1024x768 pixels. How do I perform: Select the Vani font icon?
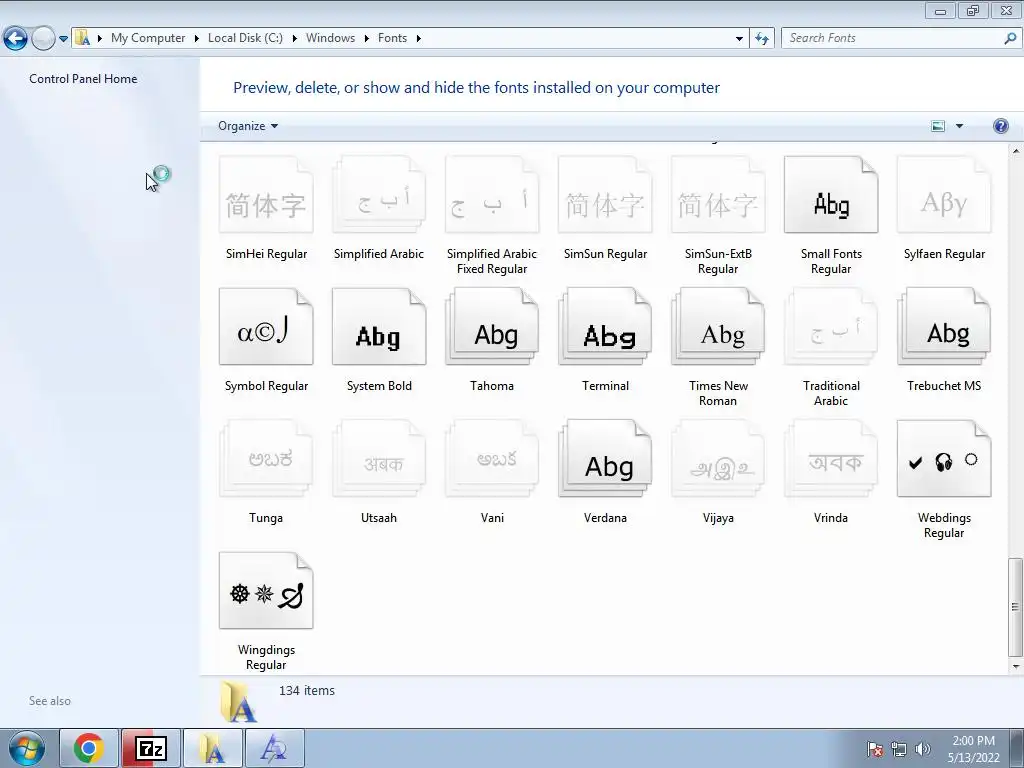[x=492, y=458]
